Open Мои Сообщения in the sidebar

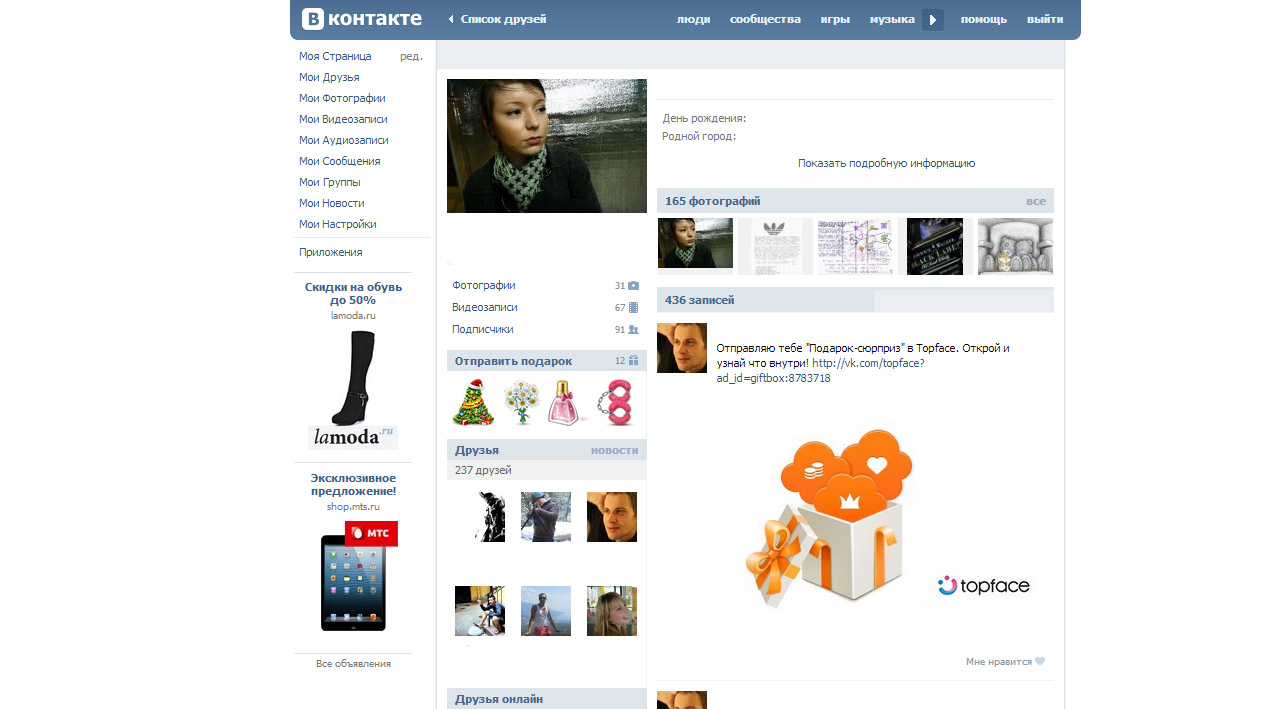coord(339,161)
